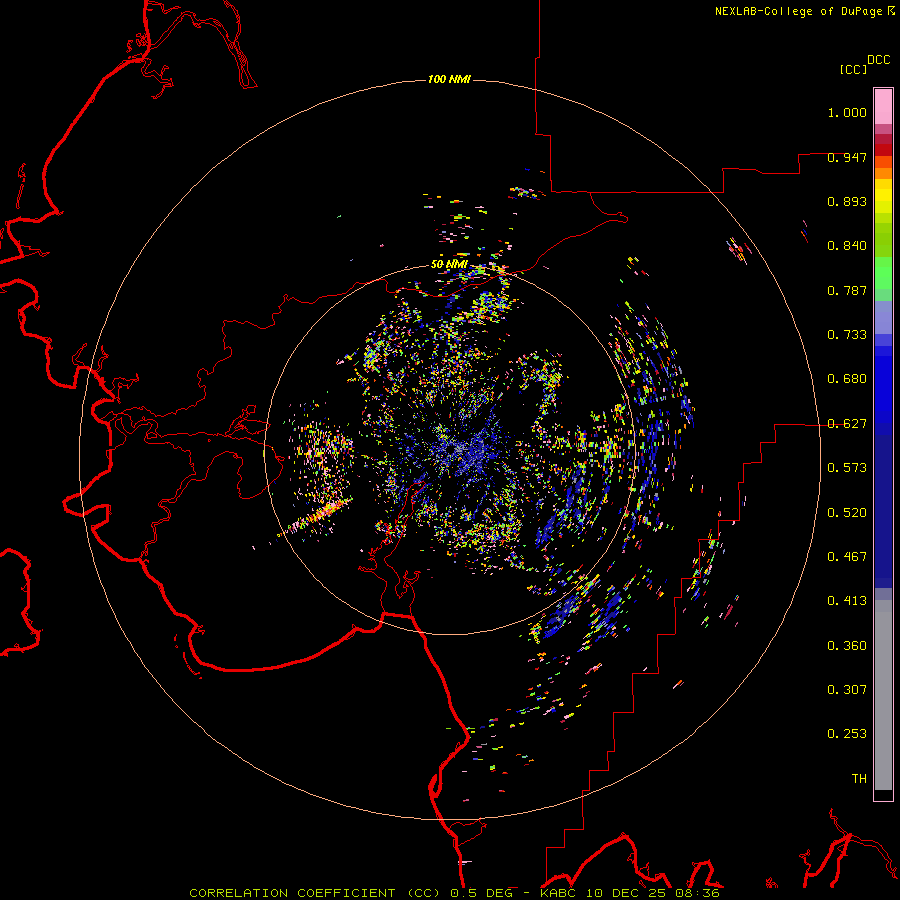Select the 0.573 legend value

tap(847, 468)
